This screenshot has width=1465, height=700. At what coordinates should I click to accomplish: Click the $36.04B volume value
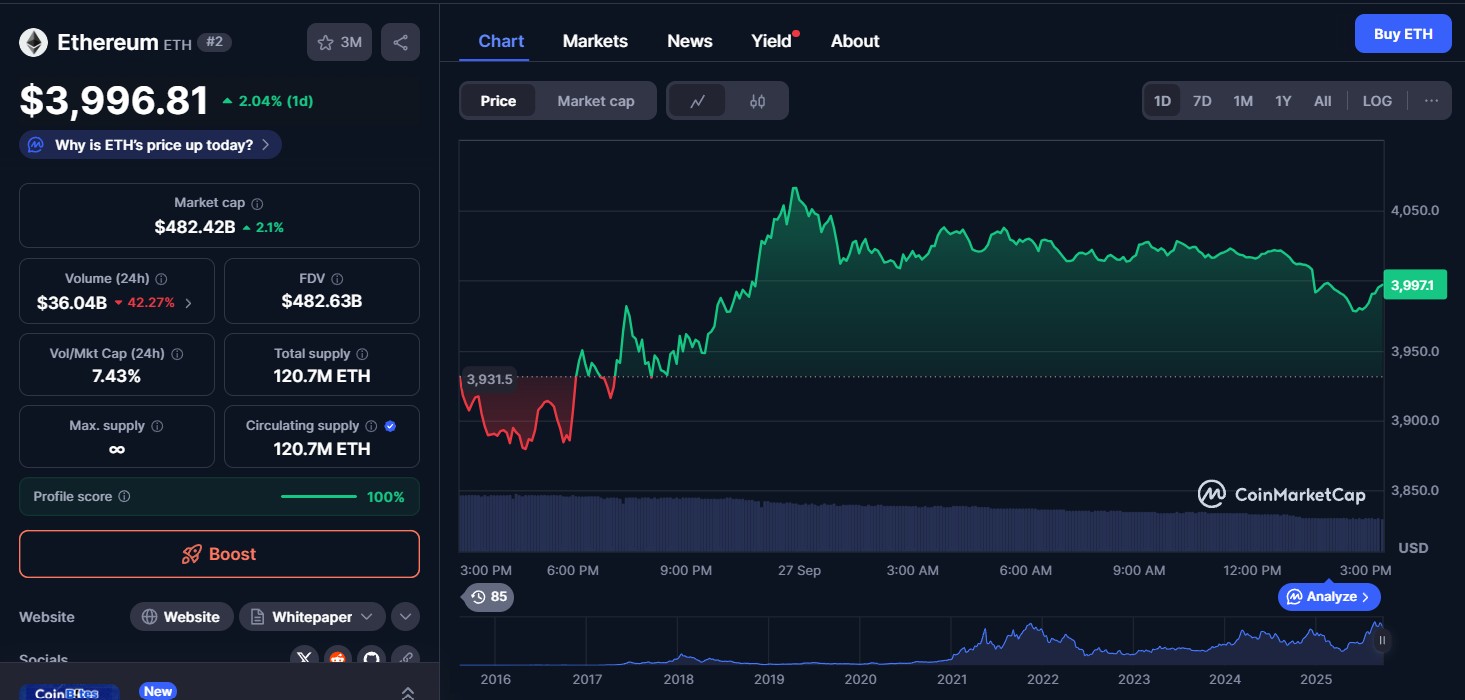[72, 303]
